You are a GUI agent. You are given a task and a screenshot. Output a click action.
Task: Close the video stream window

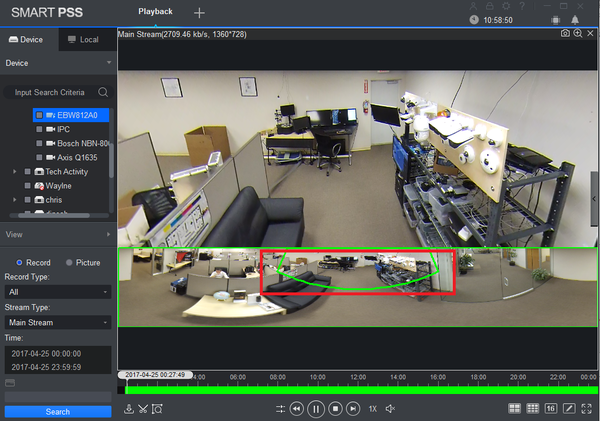click(x=590, y=34)
